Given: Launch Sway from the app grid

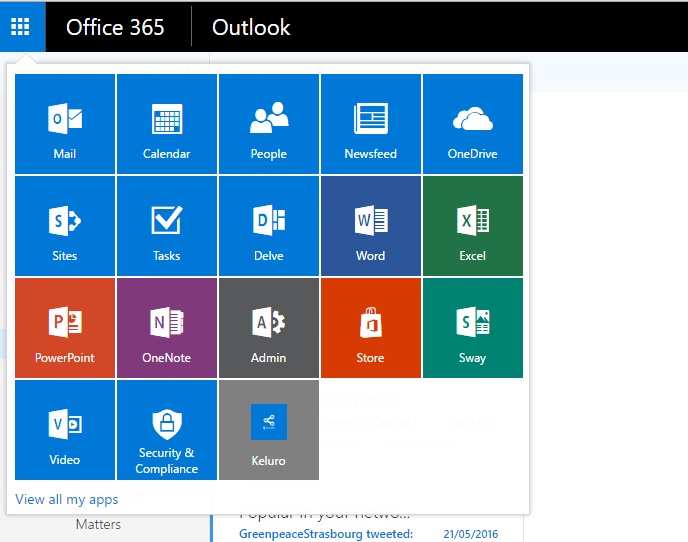Looking at the screenshot, I should click(473, 328).
